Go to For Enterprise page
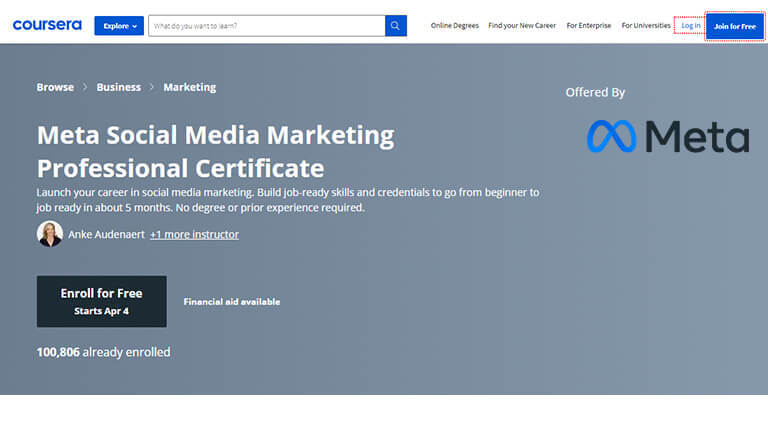 click(589, 25)
